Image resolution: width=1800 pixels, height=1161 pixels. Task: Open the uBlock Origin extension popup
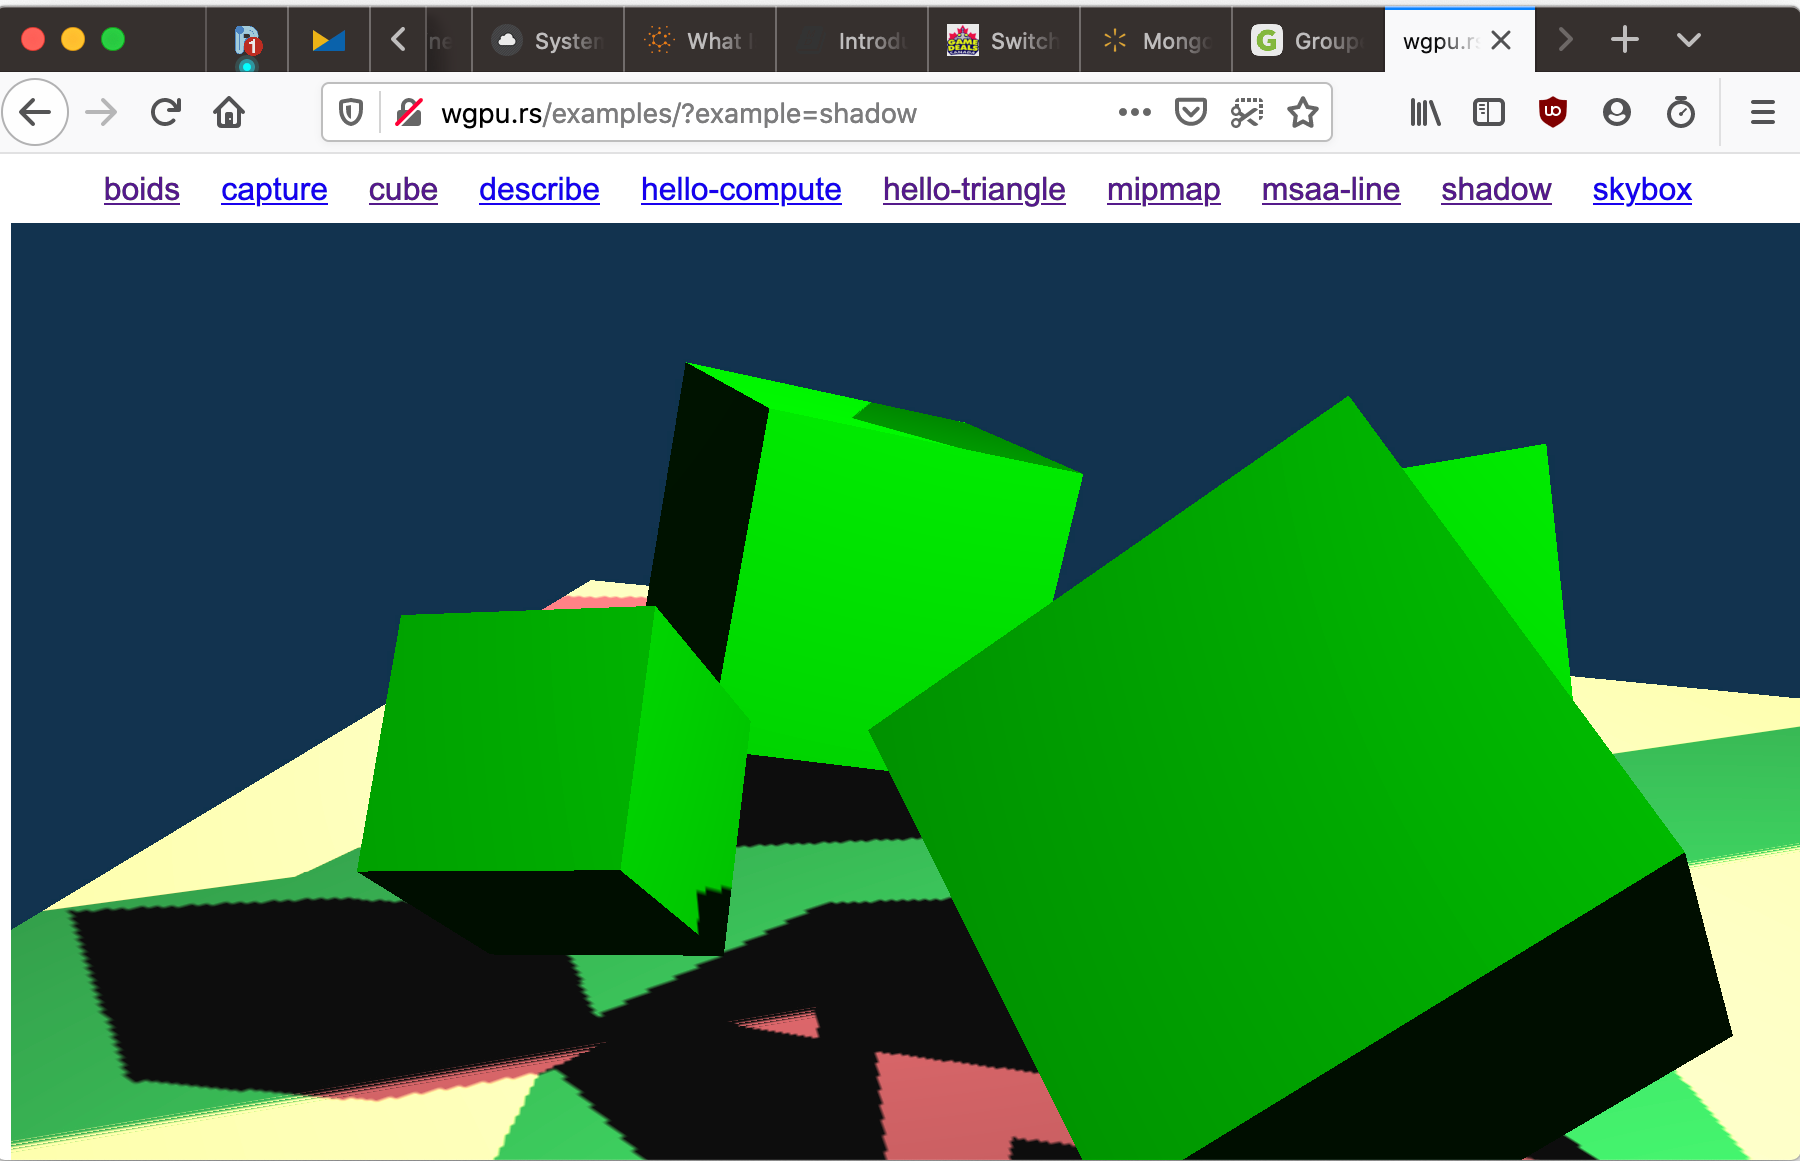point(1552,112)
